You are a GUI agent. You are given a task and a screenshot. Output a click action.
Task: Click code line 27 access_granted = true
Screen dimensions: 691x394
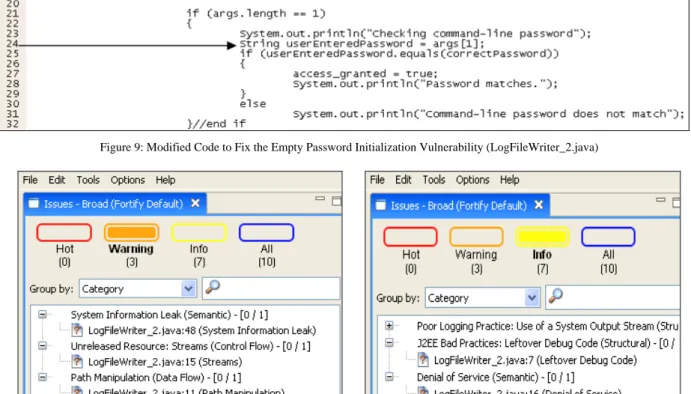coord(365,74)
